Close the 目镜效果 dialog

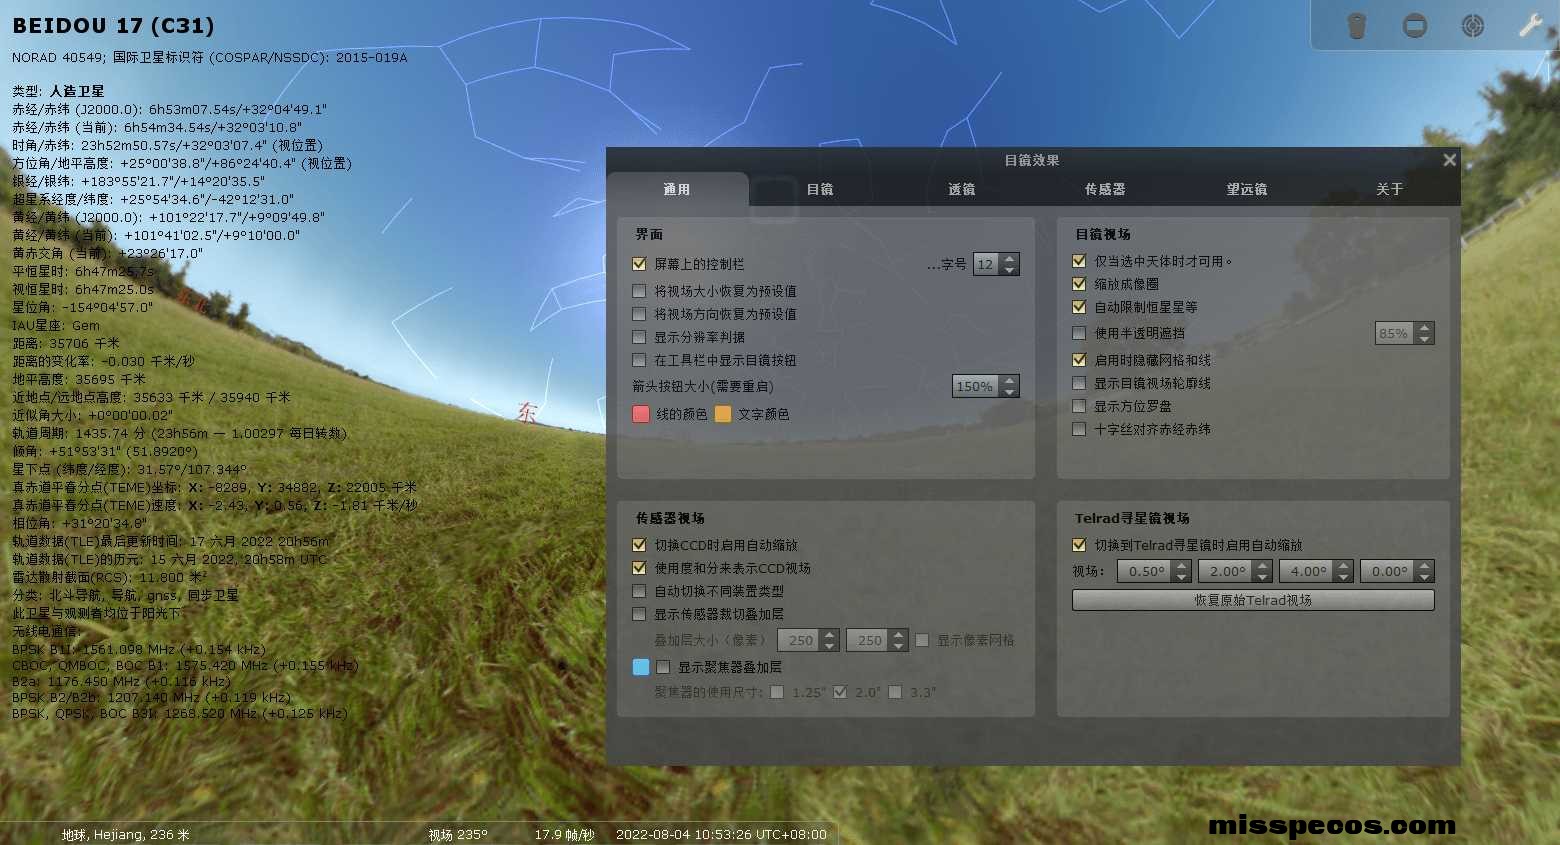[x=1449, y=160]
